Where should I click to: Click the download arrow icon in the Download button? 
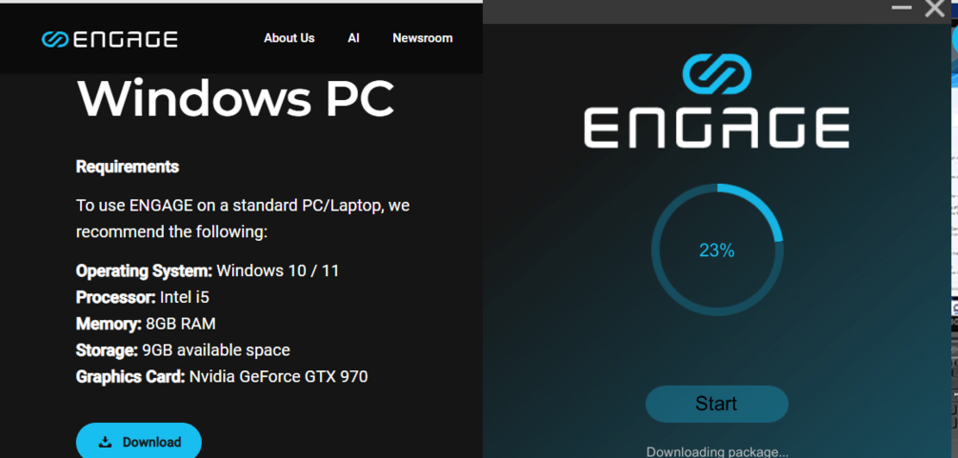point(105,442)
